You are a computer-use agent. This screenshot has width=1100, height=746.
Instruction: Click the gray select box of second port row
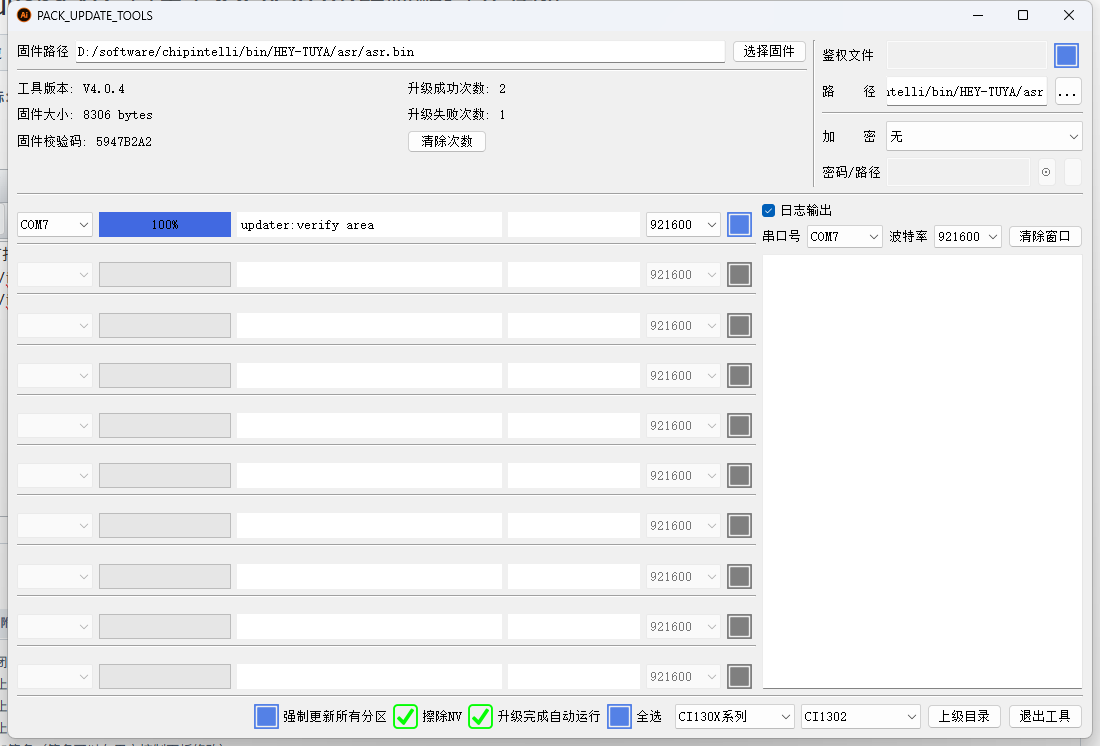(x=739, y=274)
